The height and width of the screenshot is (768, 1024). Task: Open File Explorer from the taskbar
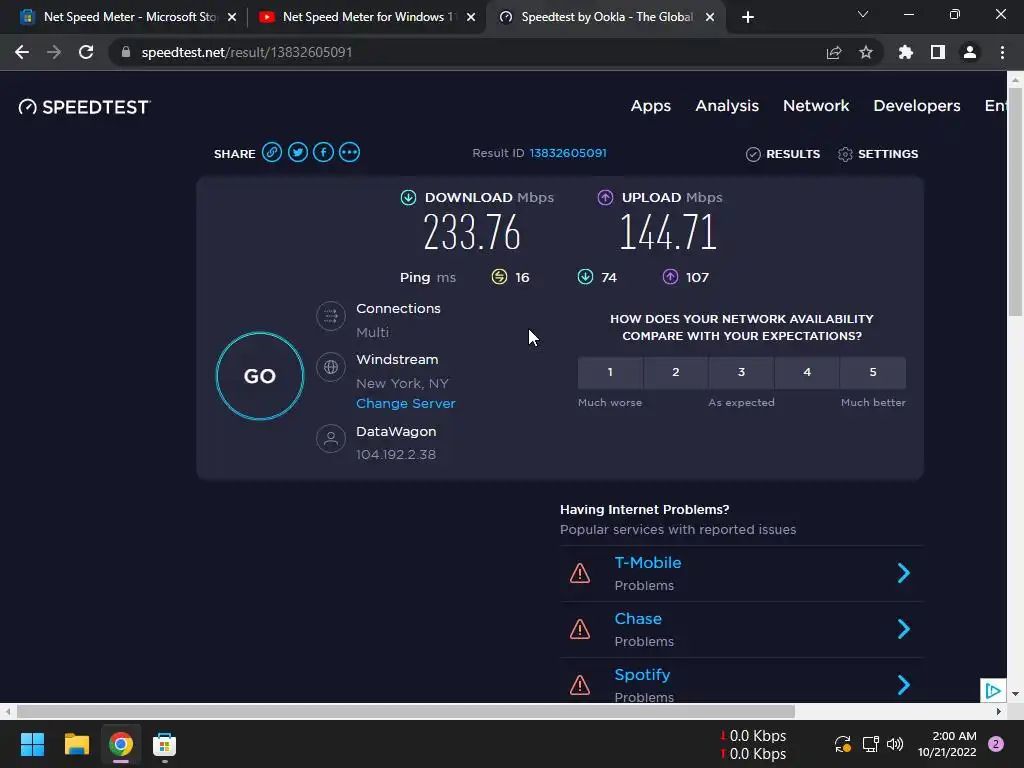click(76, 744)
